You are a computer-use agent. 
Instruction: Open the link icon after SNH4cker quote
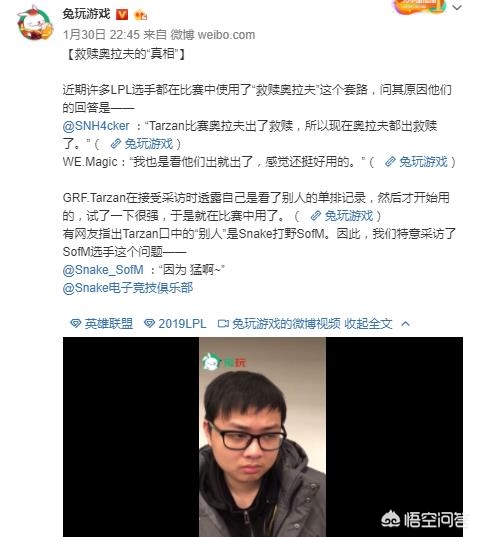(116, 144)
